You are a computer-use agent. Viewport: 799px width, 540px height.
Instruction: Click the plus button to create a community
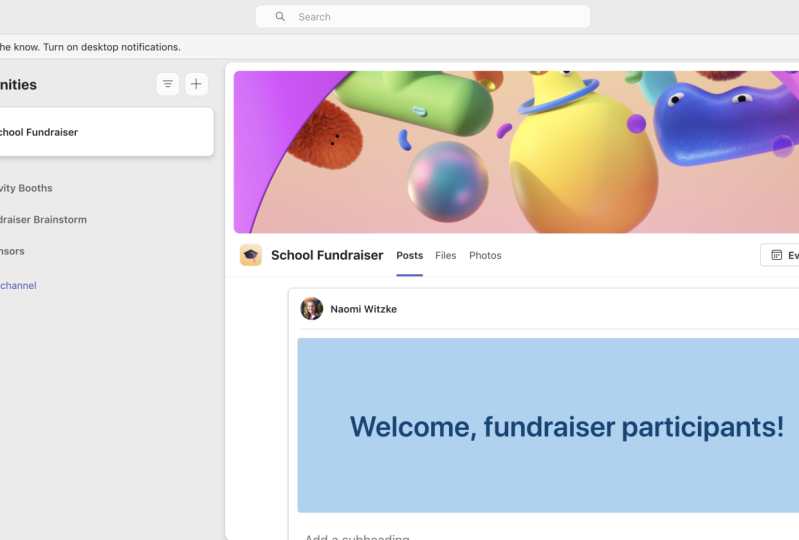[196, 84]
